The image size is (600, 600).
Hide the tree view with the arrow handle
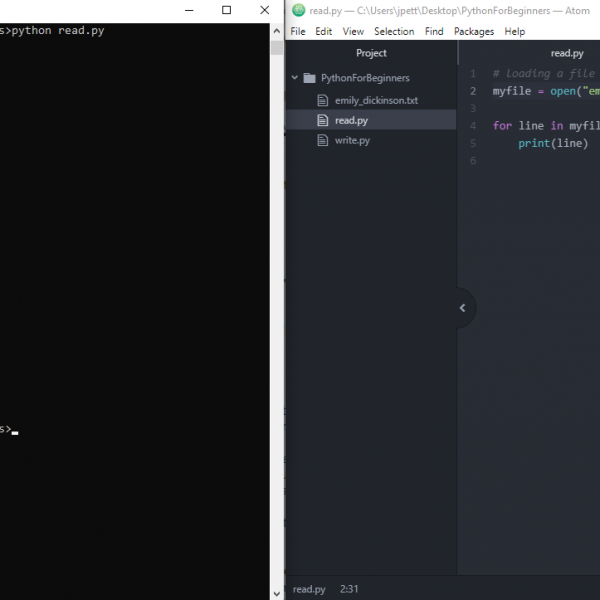click(465, 308)
